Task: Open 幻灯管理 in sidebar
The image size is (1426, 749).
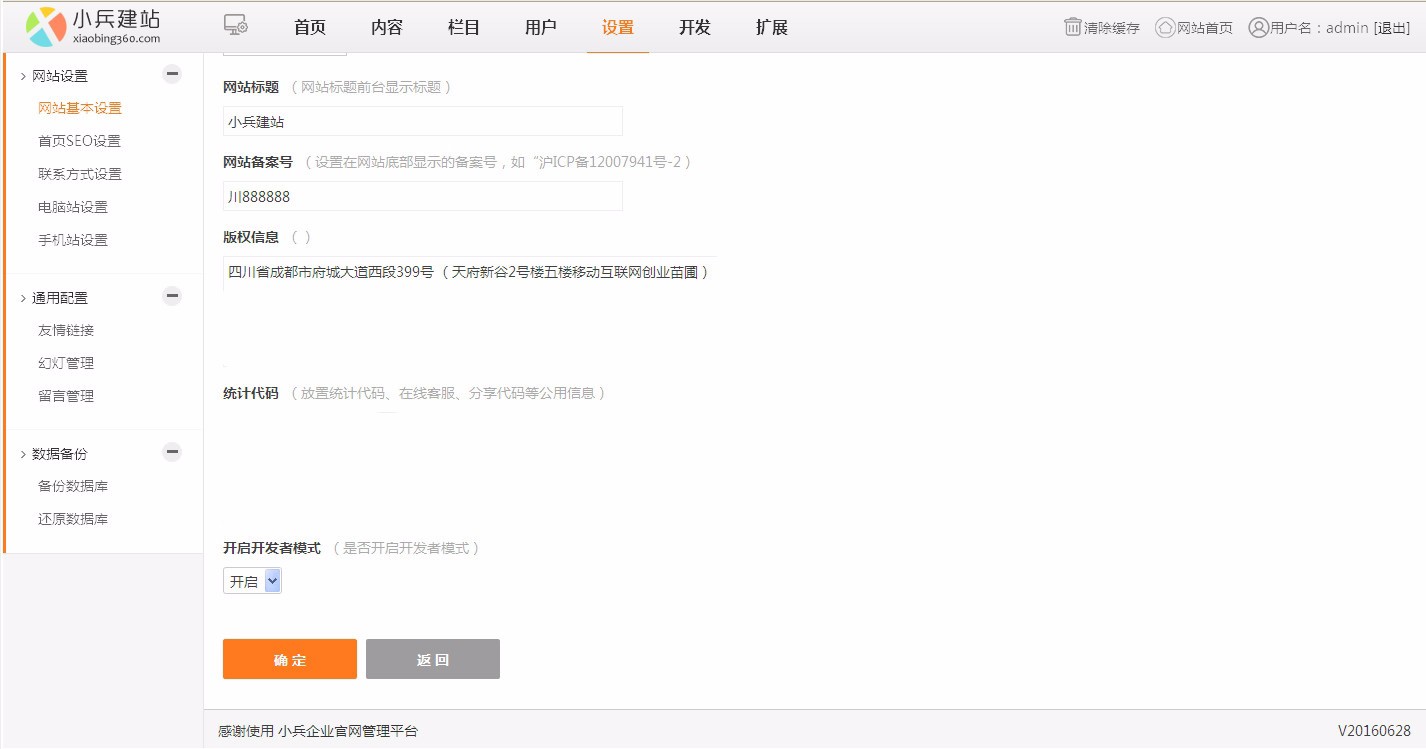Action: (66, 363)
